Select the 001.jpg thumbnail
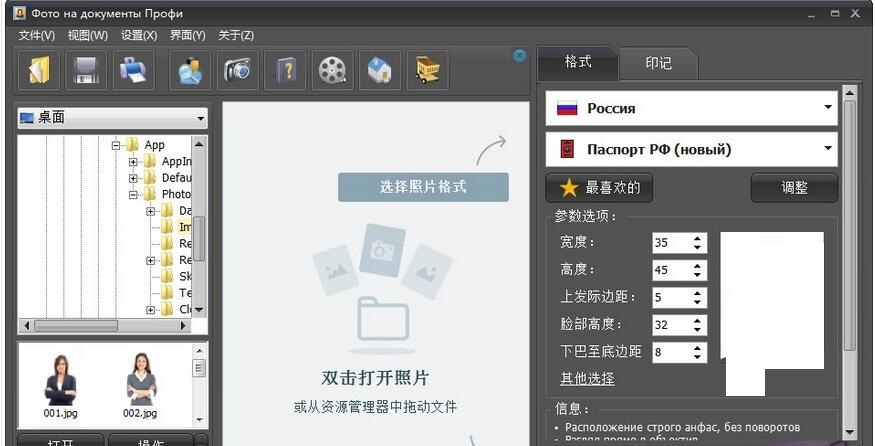 click(x=60, y=386)
